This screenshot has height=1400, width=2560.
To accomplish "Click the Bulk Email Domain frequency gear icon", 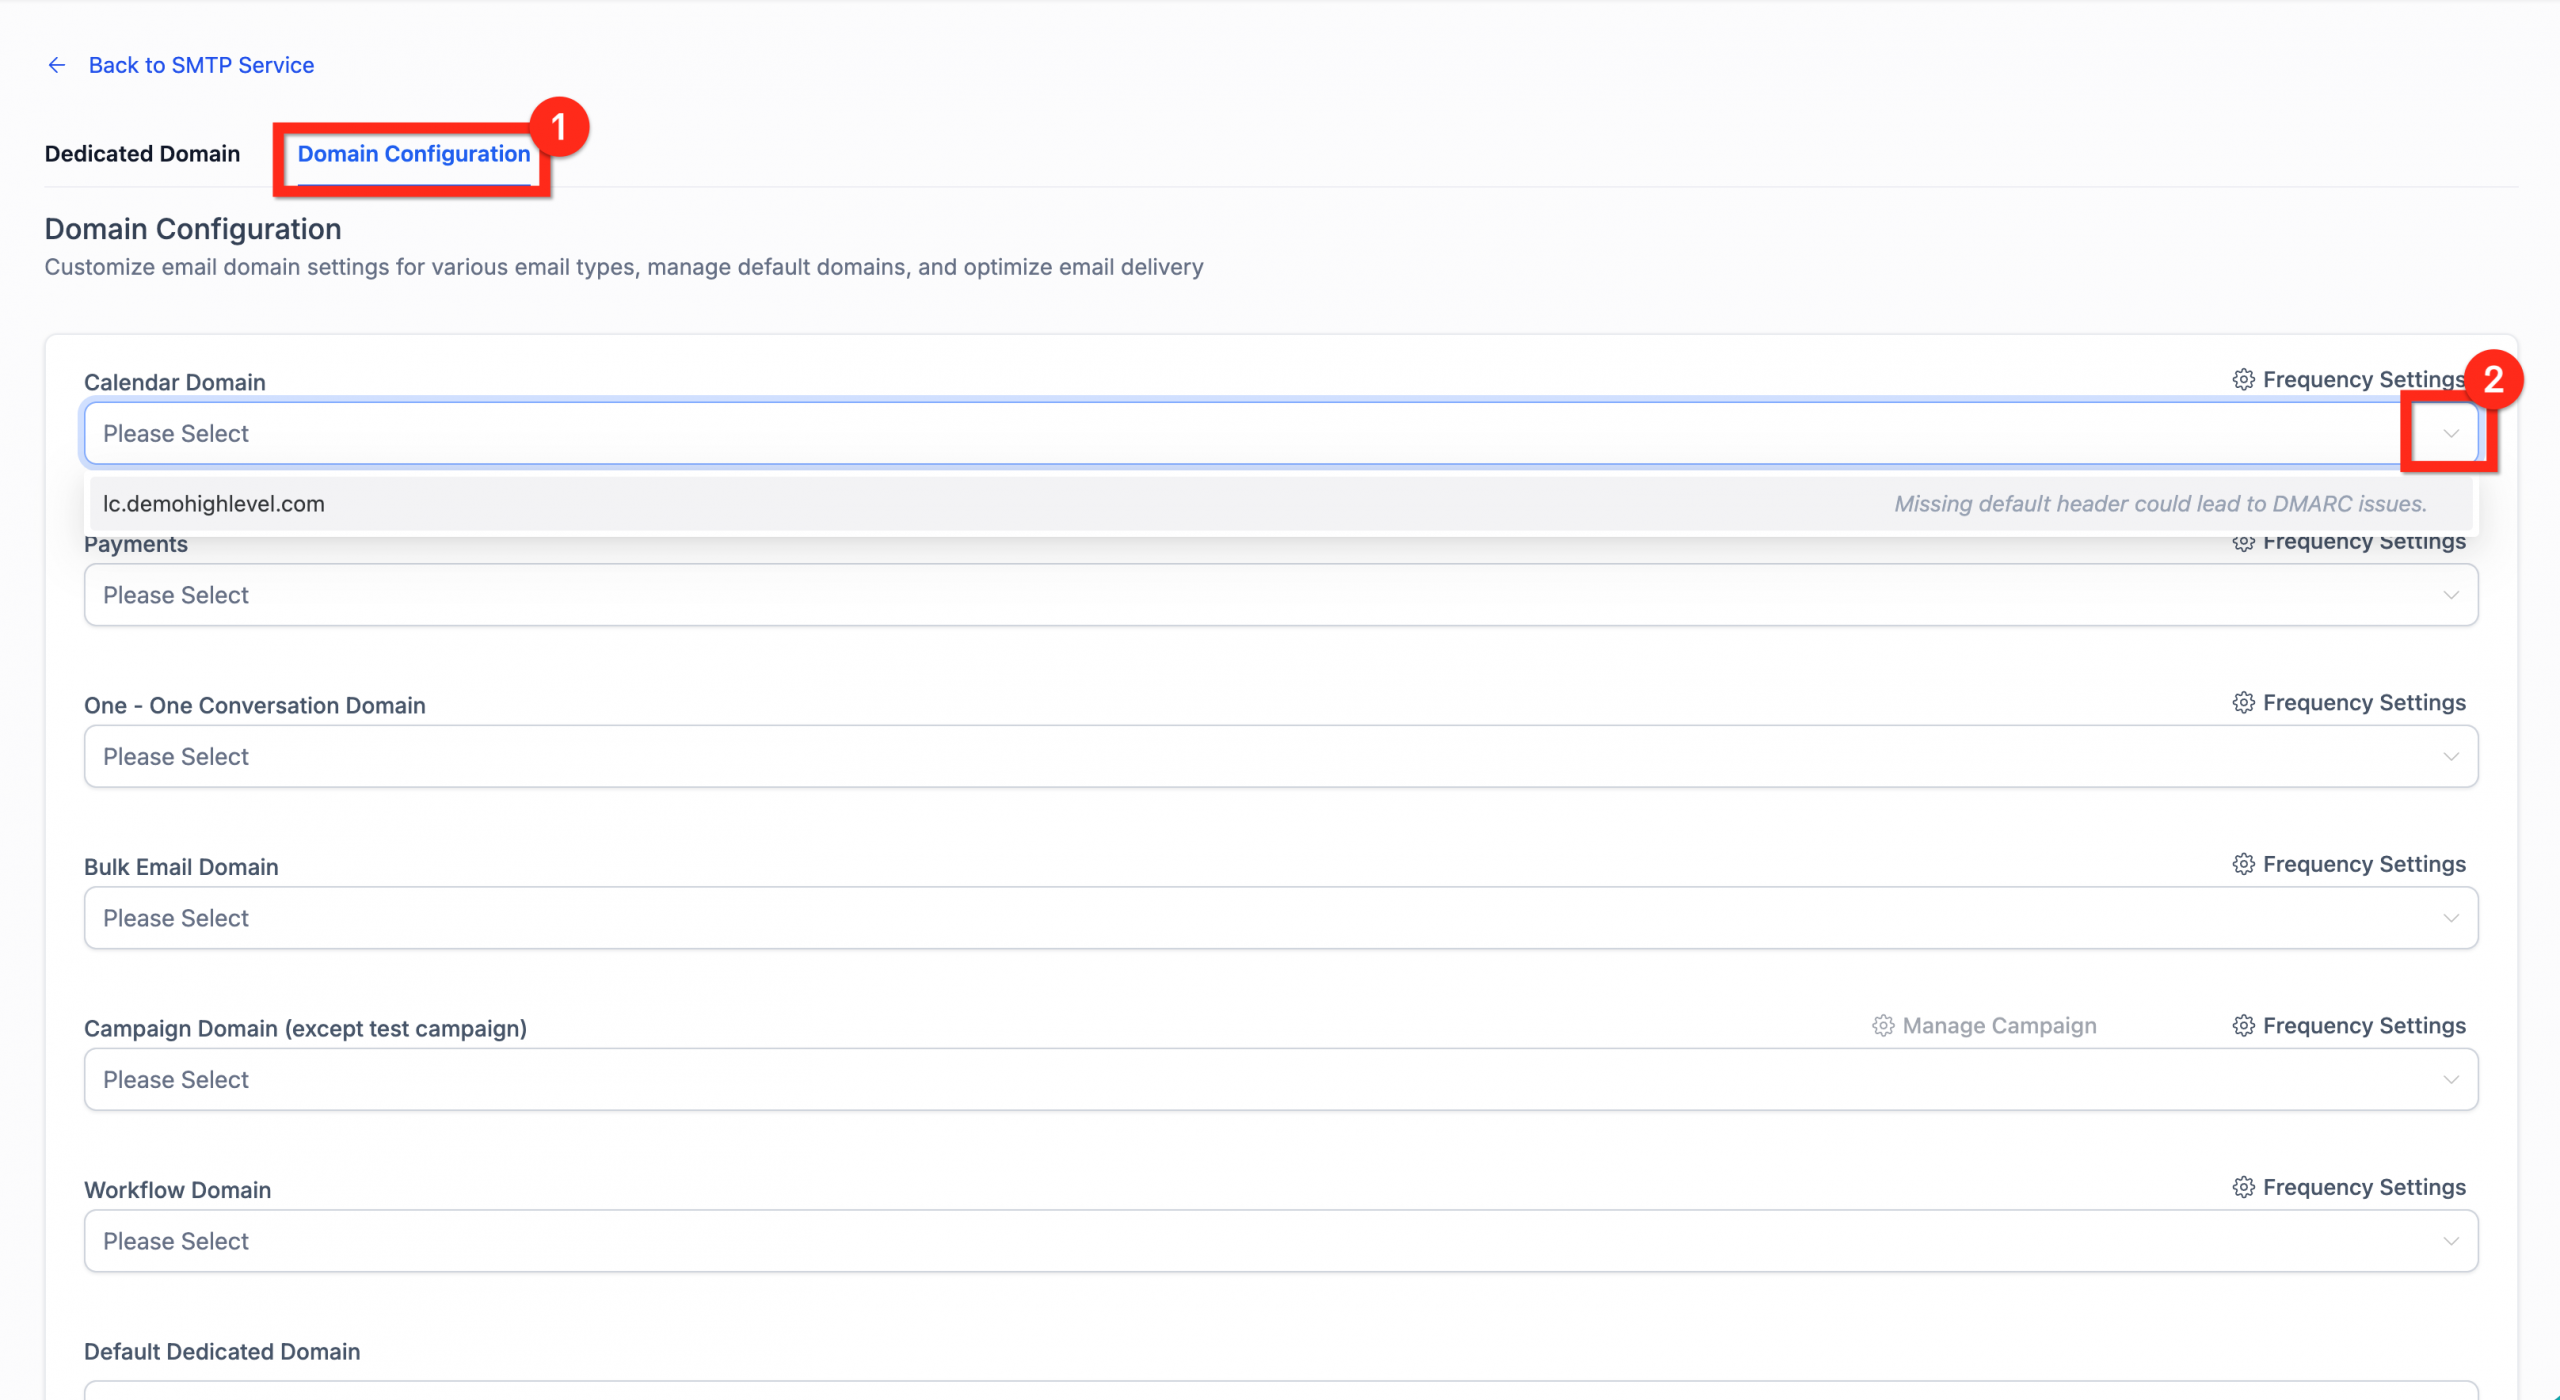I will pos(2244,863).
